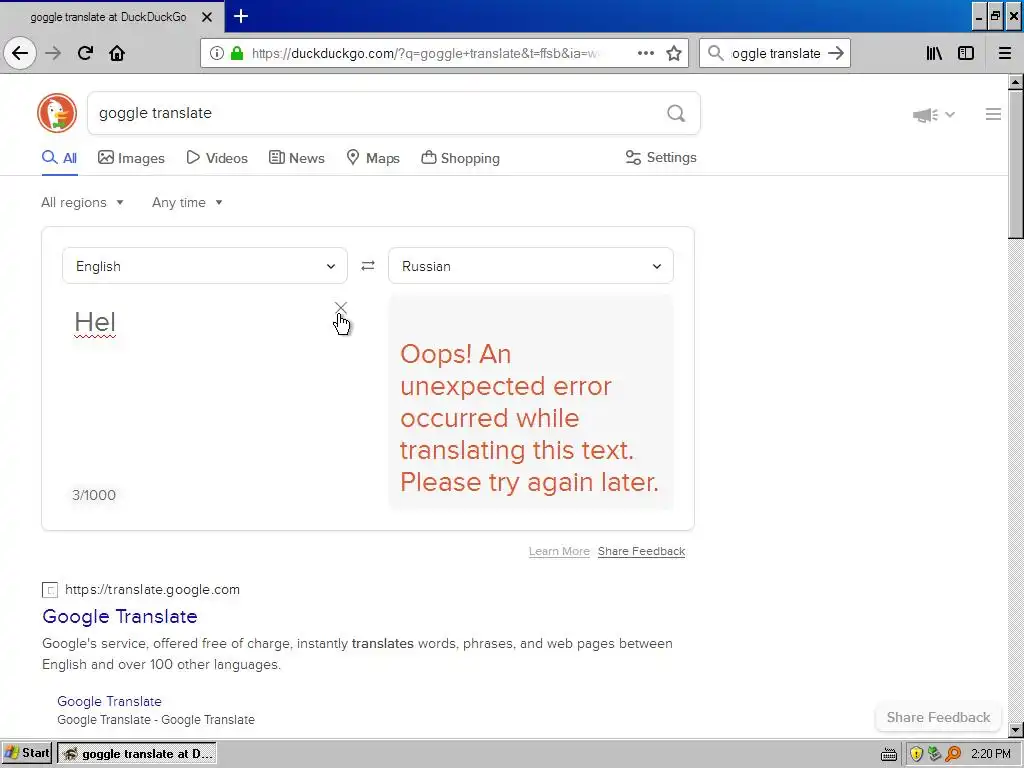
Task: Switch to Shopping results
Action: click(460, 158)
